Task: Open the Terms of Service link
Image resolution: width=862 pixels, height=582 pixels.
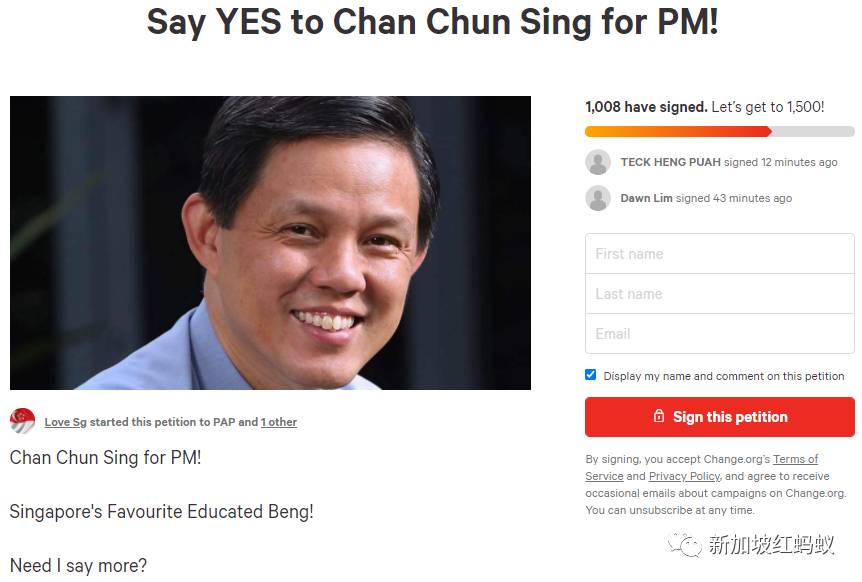Action: click(x=795, y=459)
